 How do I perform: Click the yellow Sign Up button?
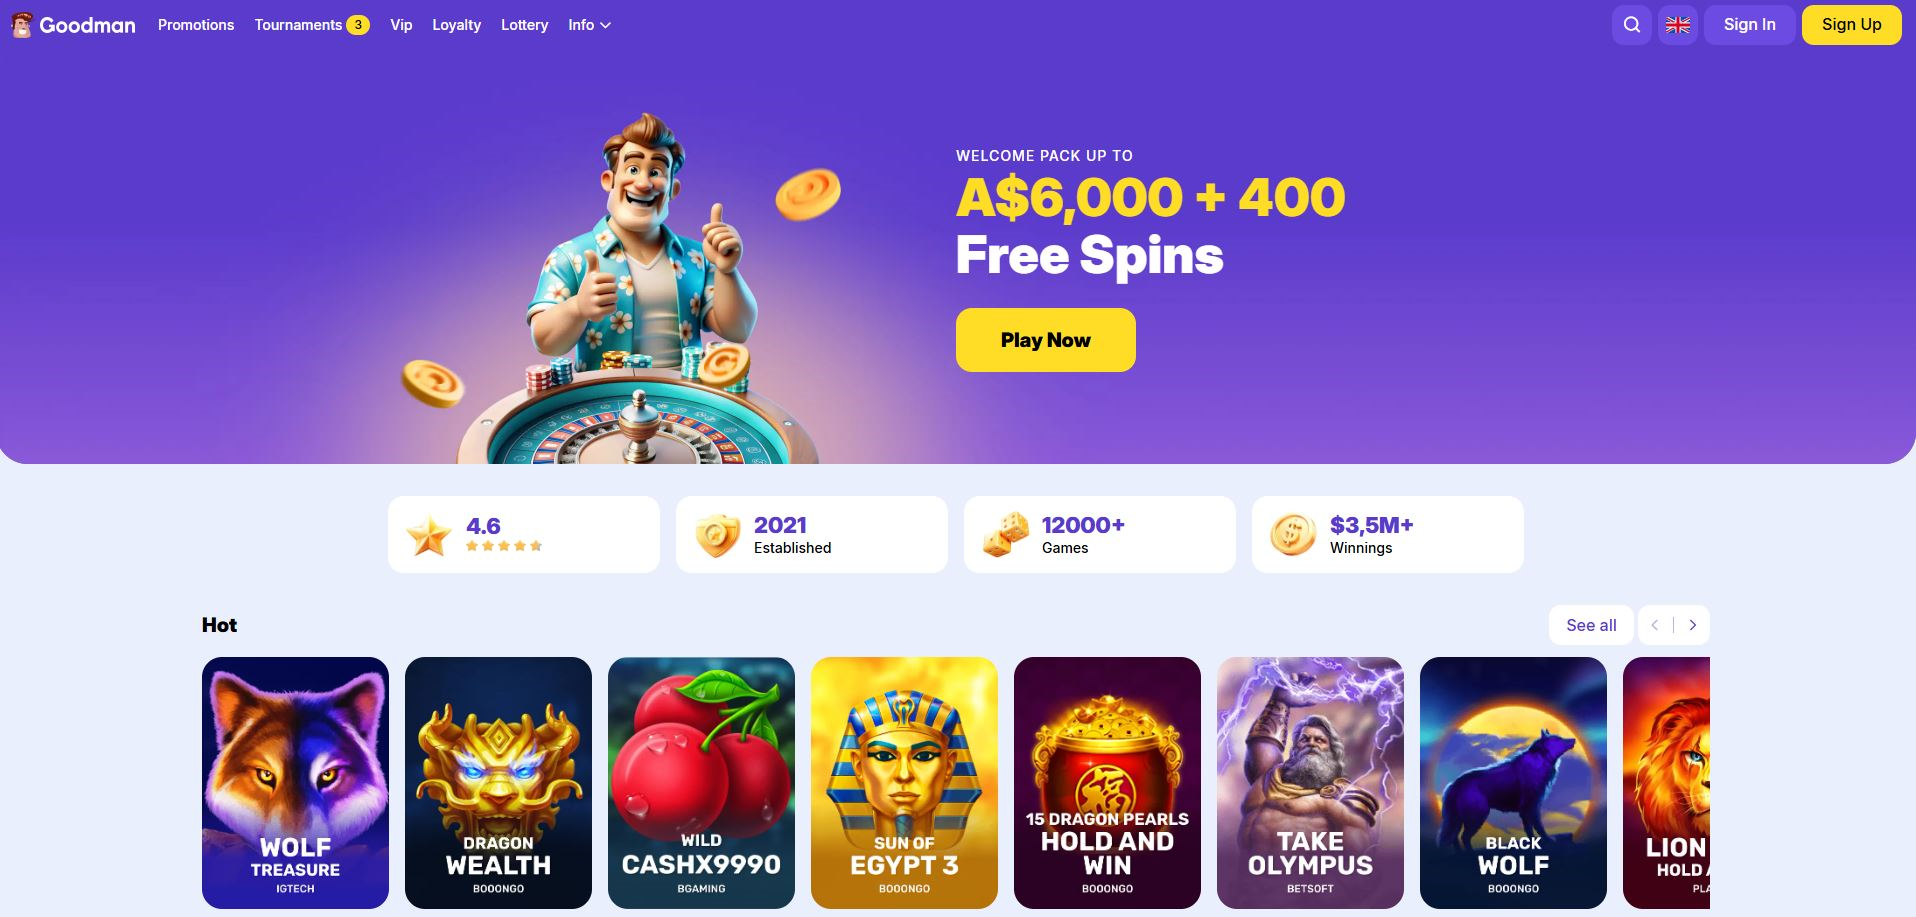[1851, 25]
